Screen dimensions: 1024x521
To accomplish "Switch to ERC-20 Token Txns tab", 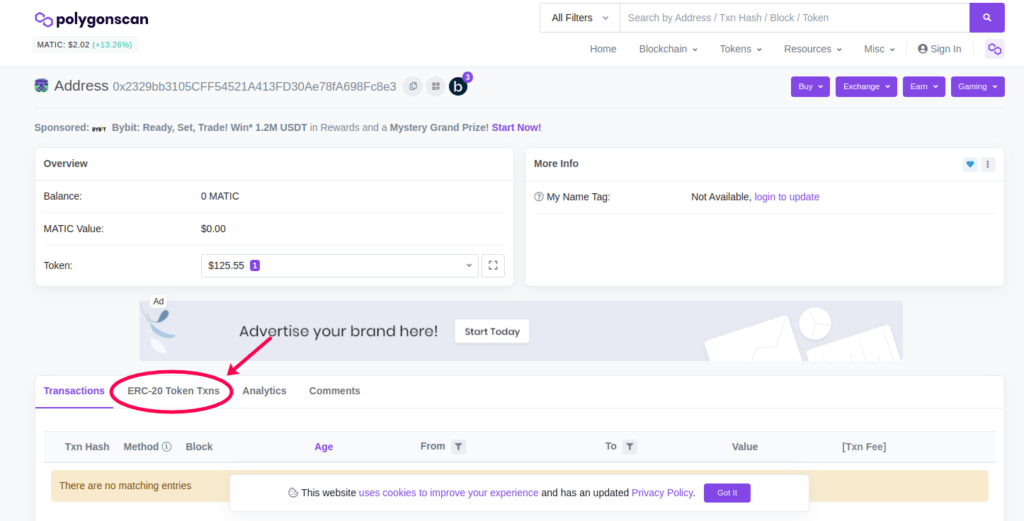I will tap(173, 391).
